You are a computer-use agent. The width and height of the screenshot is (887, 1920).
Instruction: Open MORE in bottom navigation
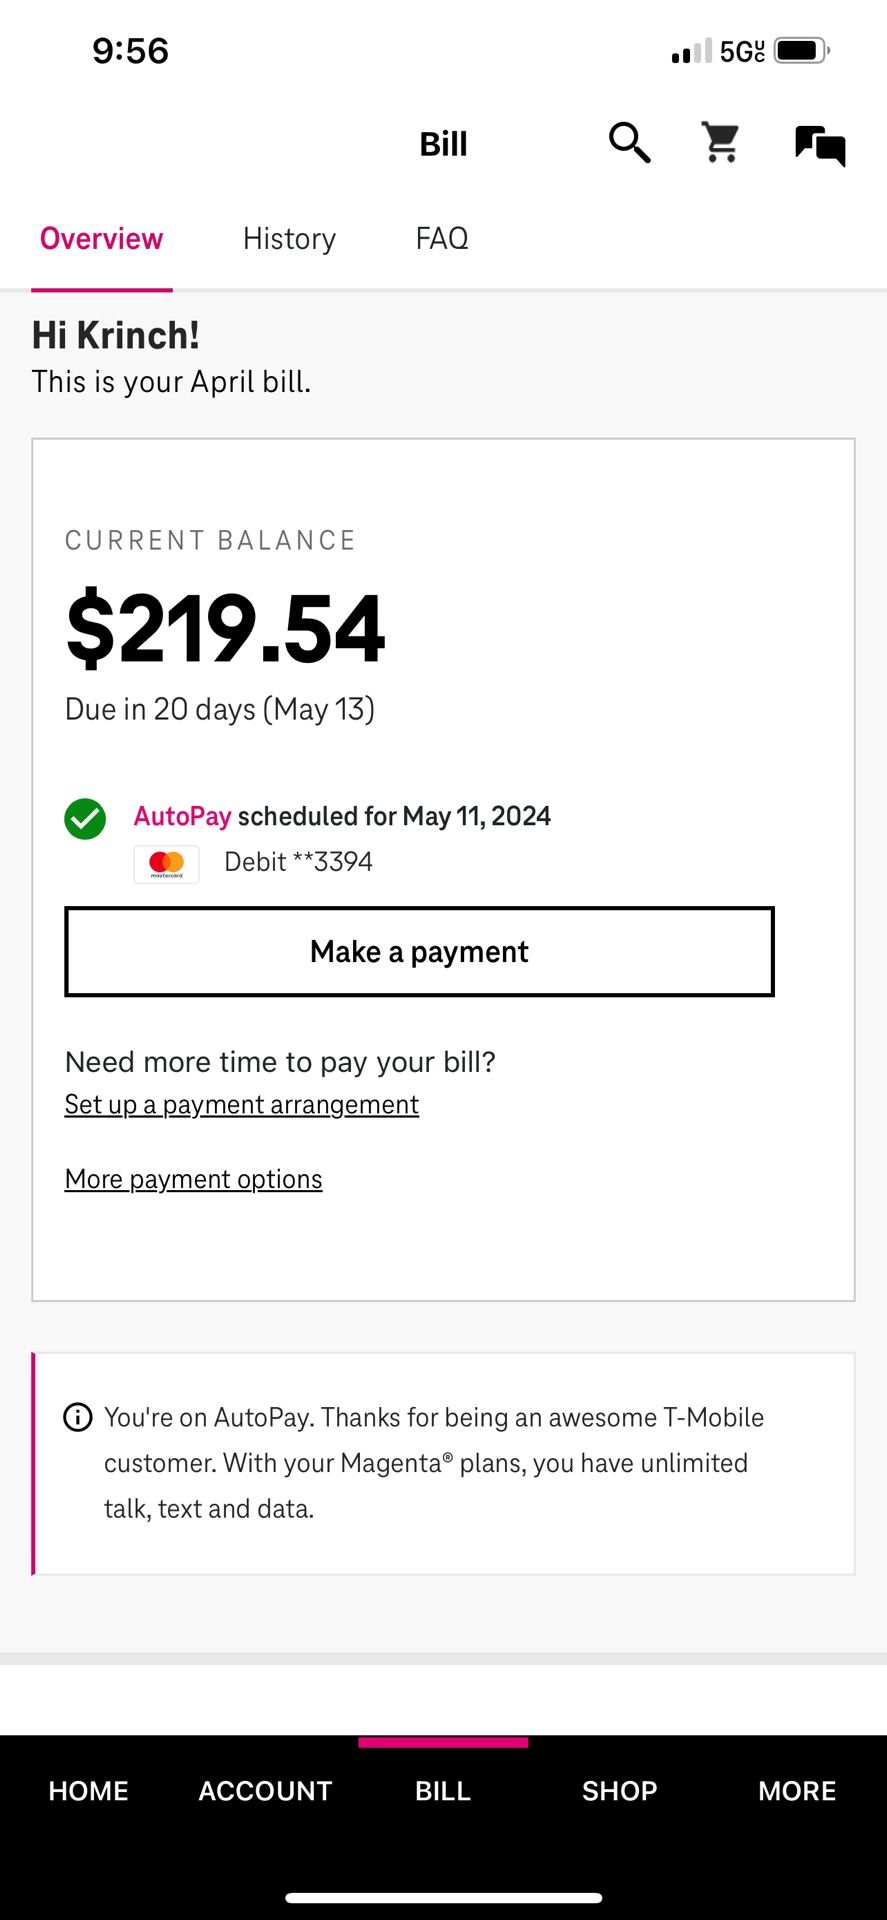tap(797, 1791)
